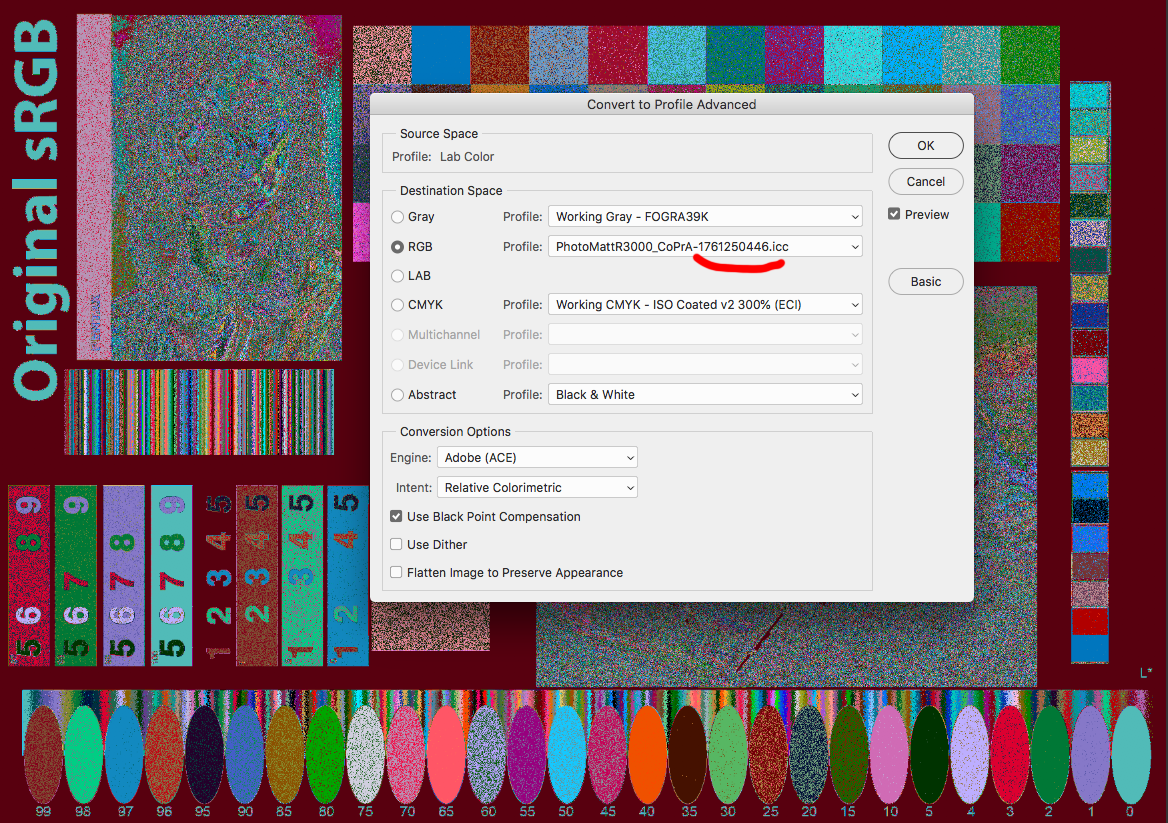Open the Working Gray FOGRA39K profile dropdown
Viewport: 1168px width, 823px height.
coord(704,217)
